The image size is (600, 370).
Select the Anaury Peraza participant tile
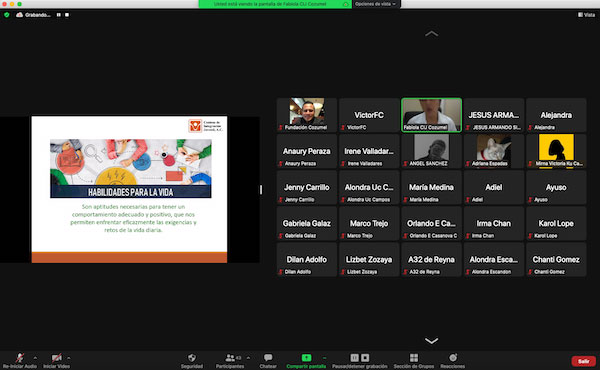coord(307,151)
